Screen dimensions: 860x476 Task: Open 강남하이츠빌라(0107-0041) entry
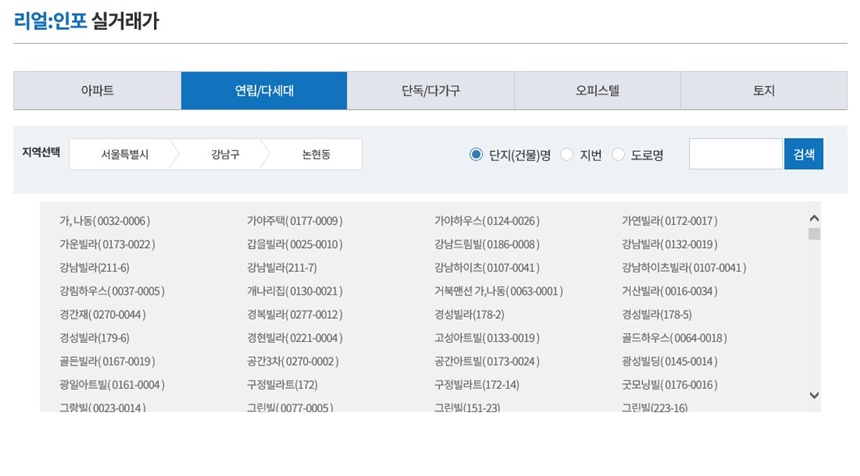(684, 268)
